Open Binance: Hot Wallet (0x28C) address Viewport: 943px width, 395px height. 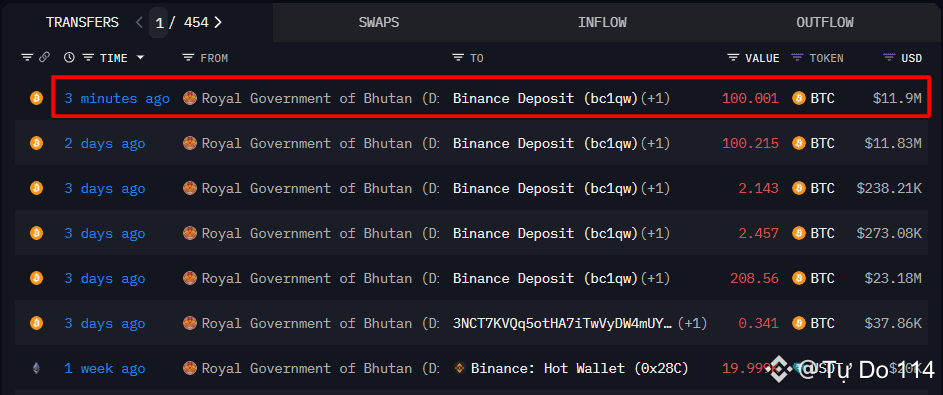579,368
